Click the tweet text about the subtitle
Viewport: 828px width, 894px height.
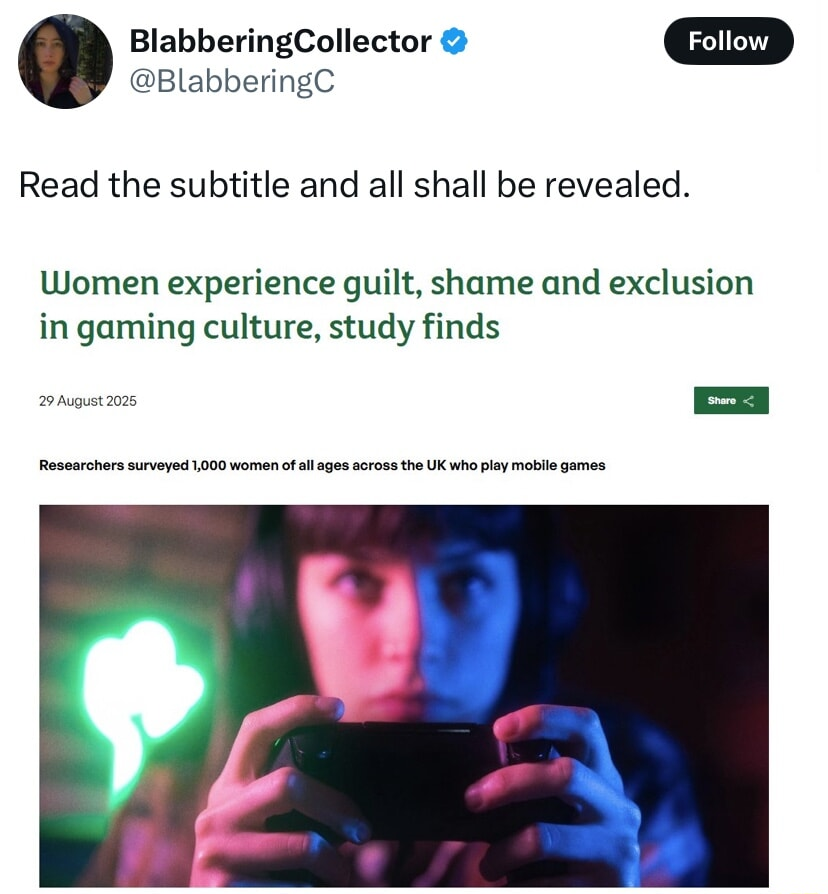tap(354, 185)
